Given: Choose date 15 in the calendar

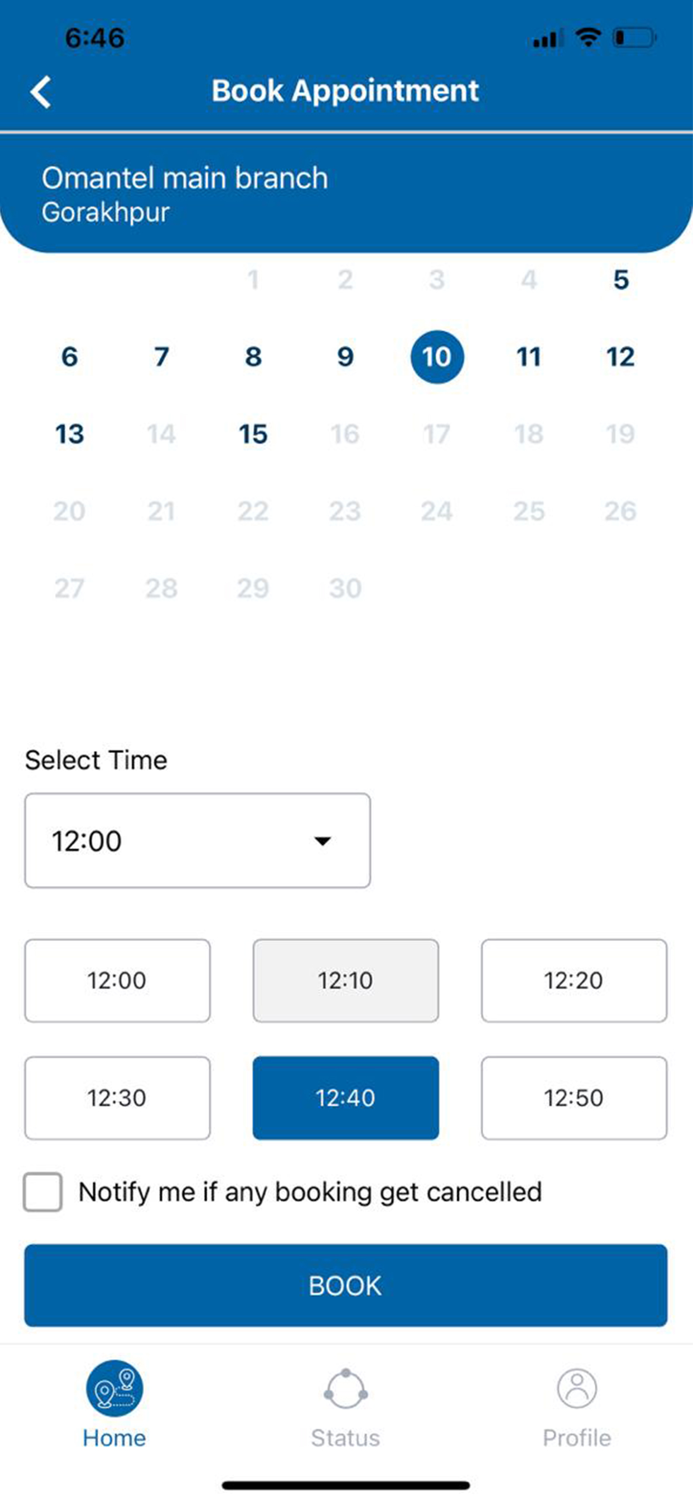Looking at the screenshot, I should click(x=253, y=434).
